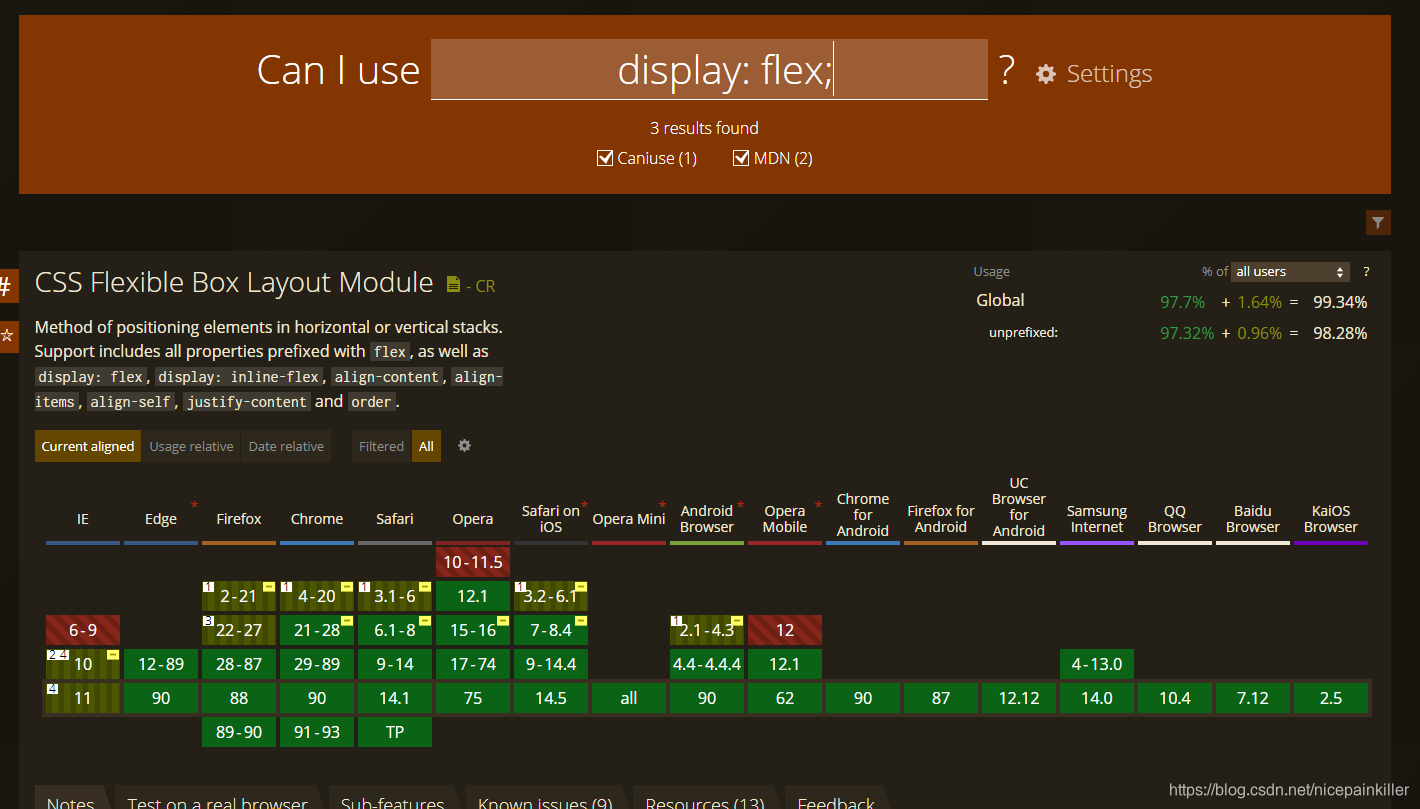
Task: Select the Firefox 89-90 future cell
Action: point(239,732)
